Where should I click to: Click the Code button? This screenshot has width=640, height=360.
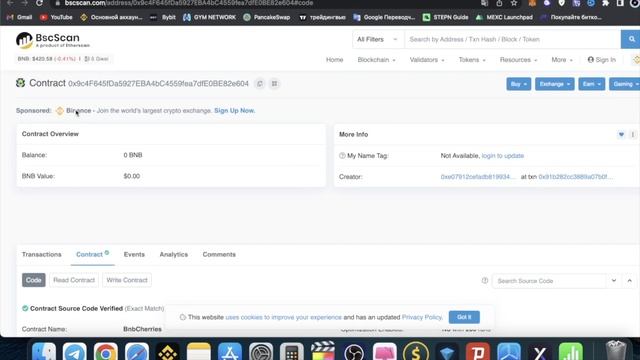(x=33, y=280)
